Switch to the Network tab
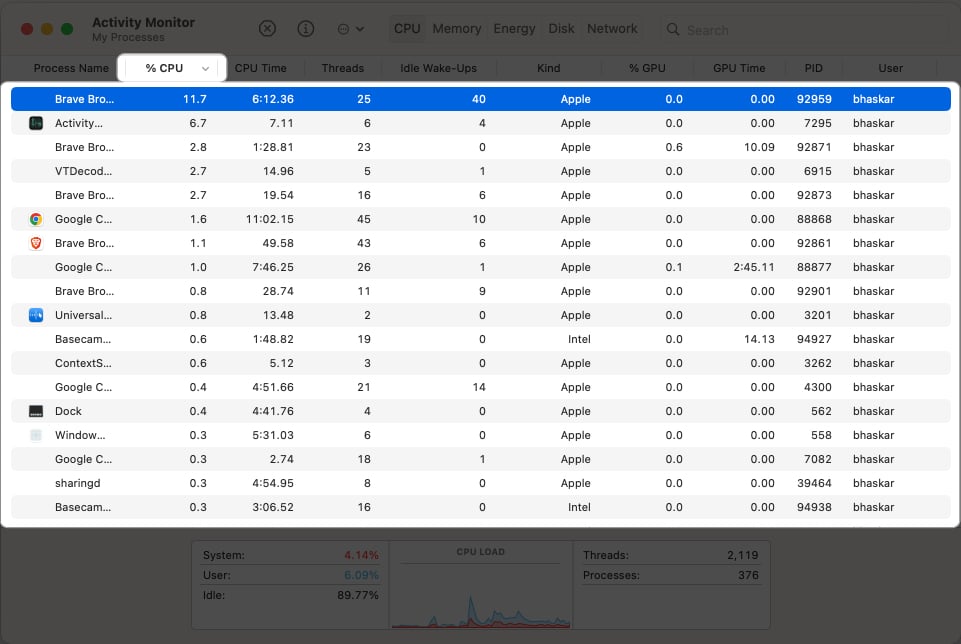961x644 pixels. point(612,29)
